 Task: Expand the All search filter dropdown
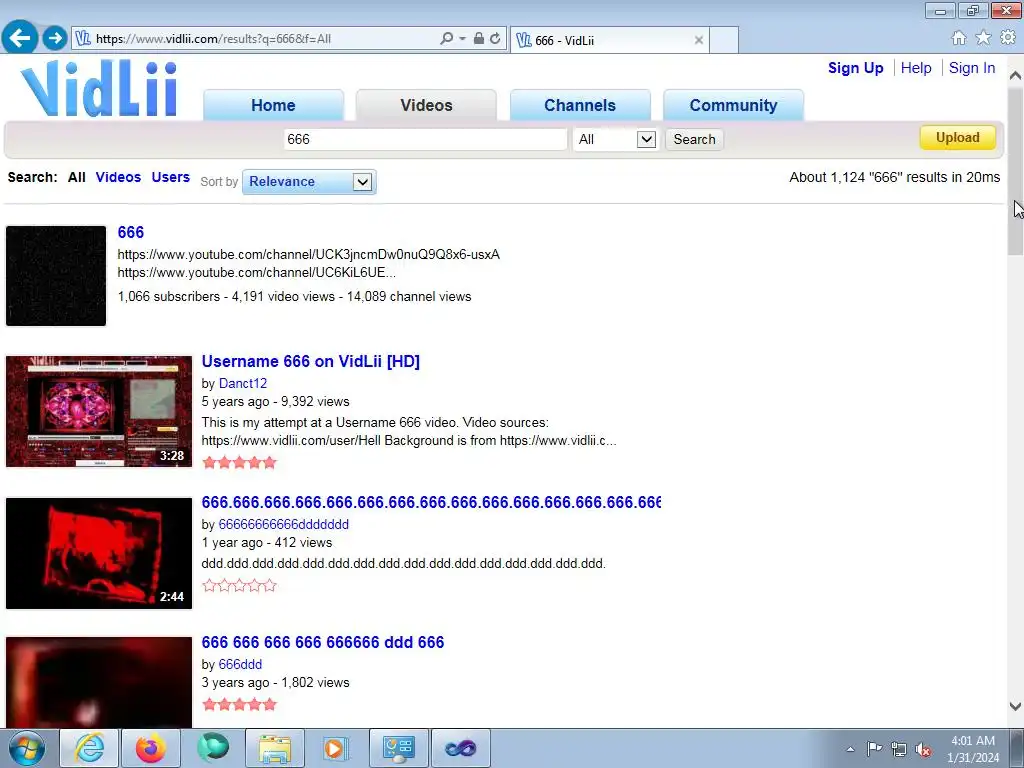click(x=615, y=139)
